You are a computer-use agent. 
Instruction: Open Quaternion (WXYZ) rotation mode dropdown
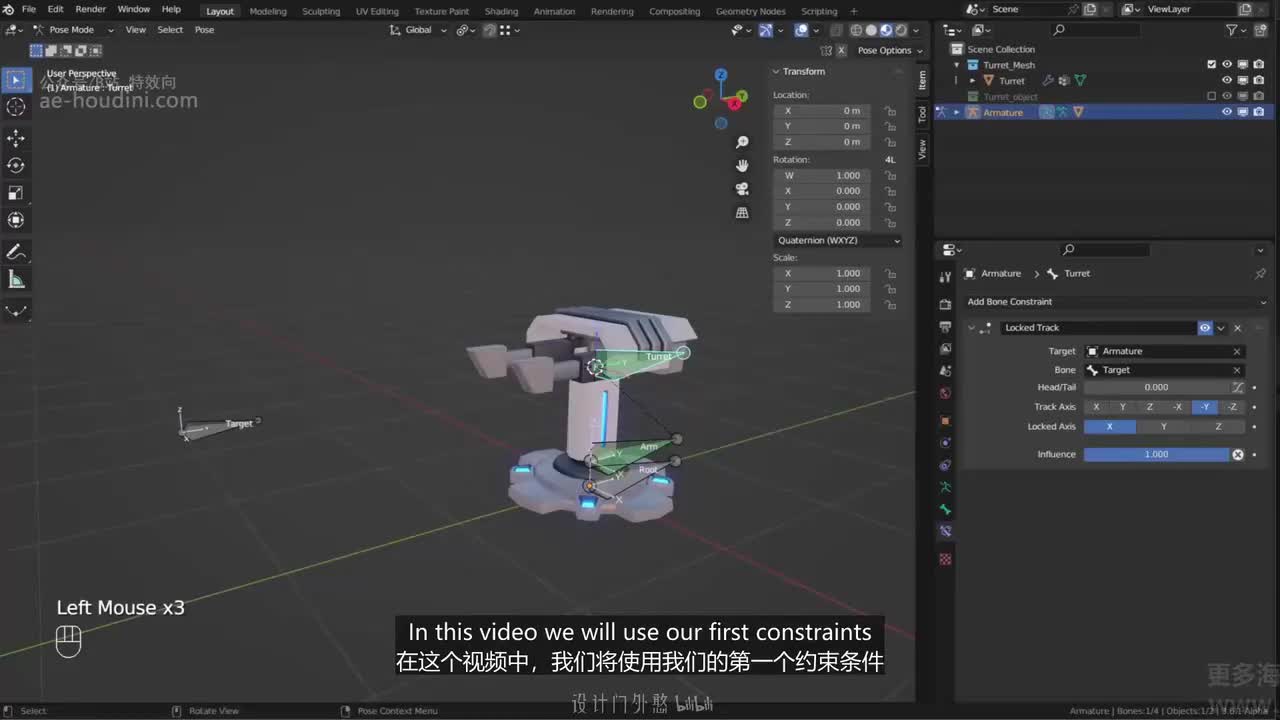(838, 241)
